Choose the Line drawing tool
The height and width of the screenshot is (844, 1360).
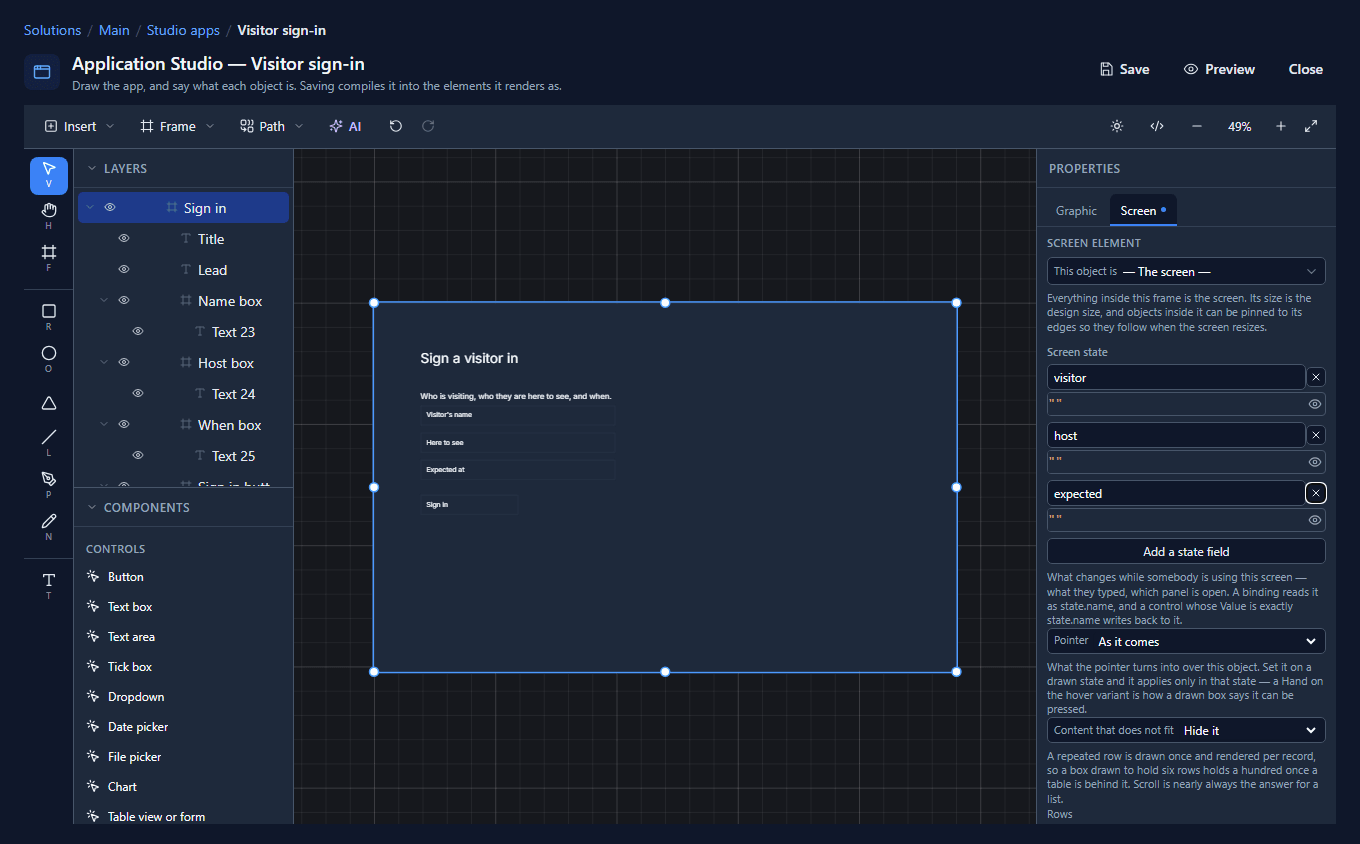pos(49,444)
